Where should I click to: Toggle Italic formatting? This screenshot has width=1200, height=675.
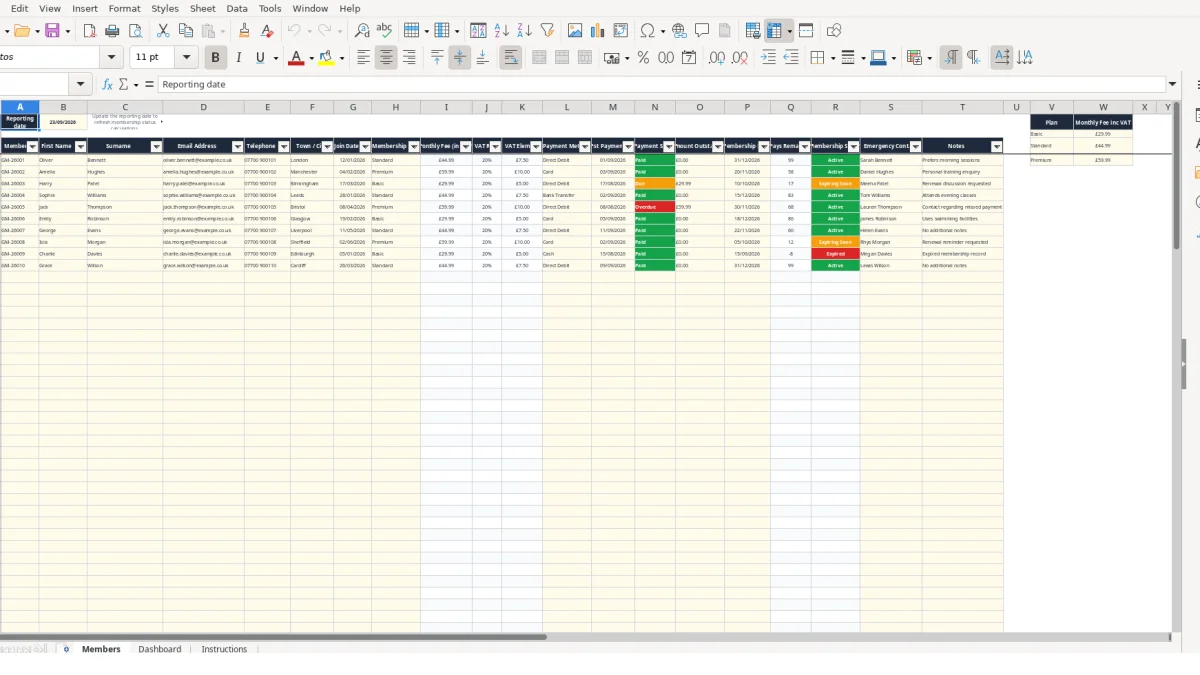pyautogui.click(x=237, y=58)
